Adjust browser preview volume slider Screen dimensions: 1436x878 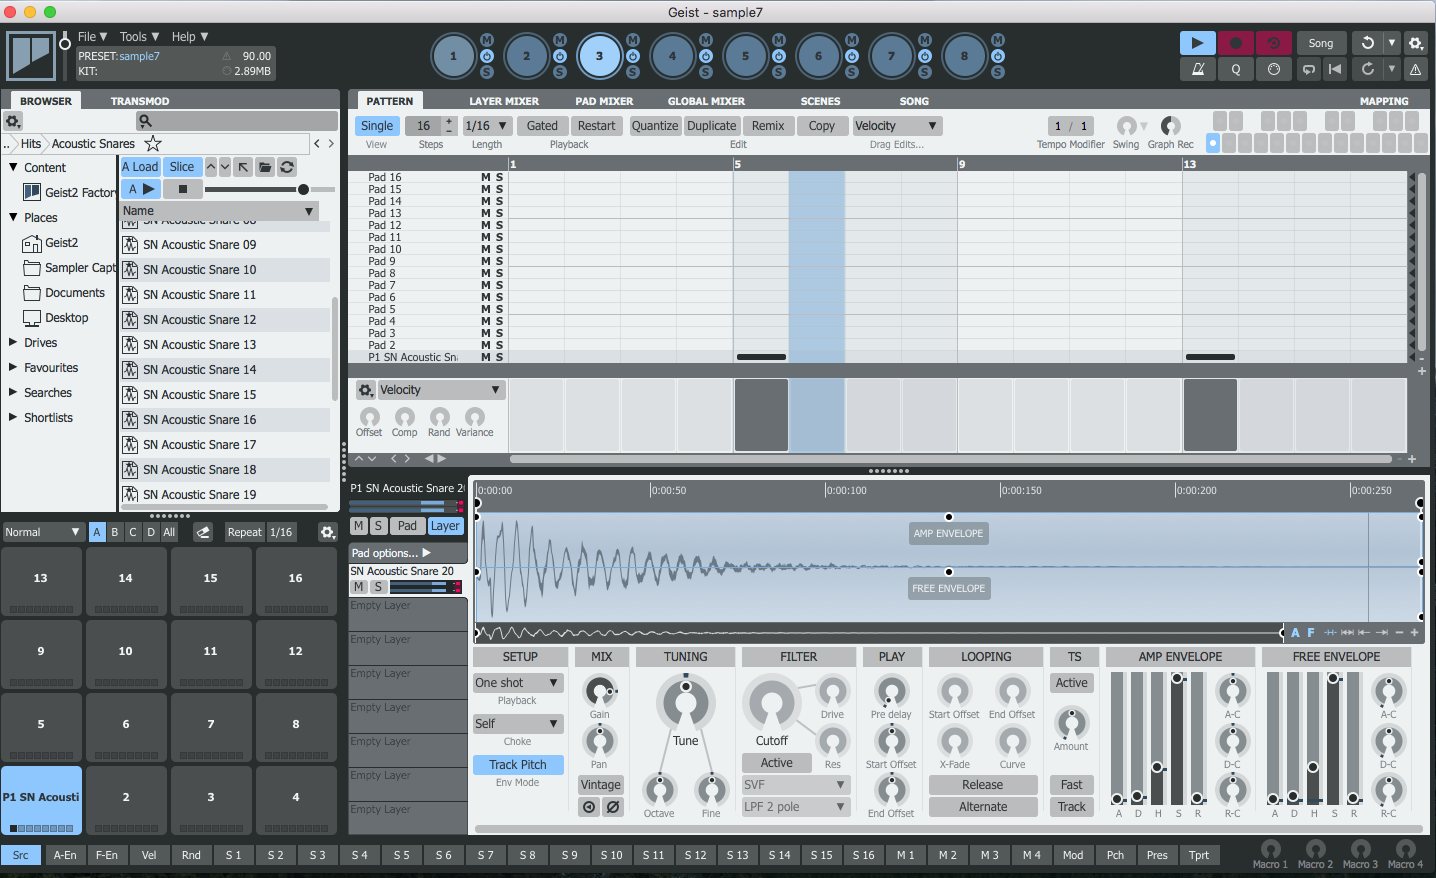tap(271, 189)
